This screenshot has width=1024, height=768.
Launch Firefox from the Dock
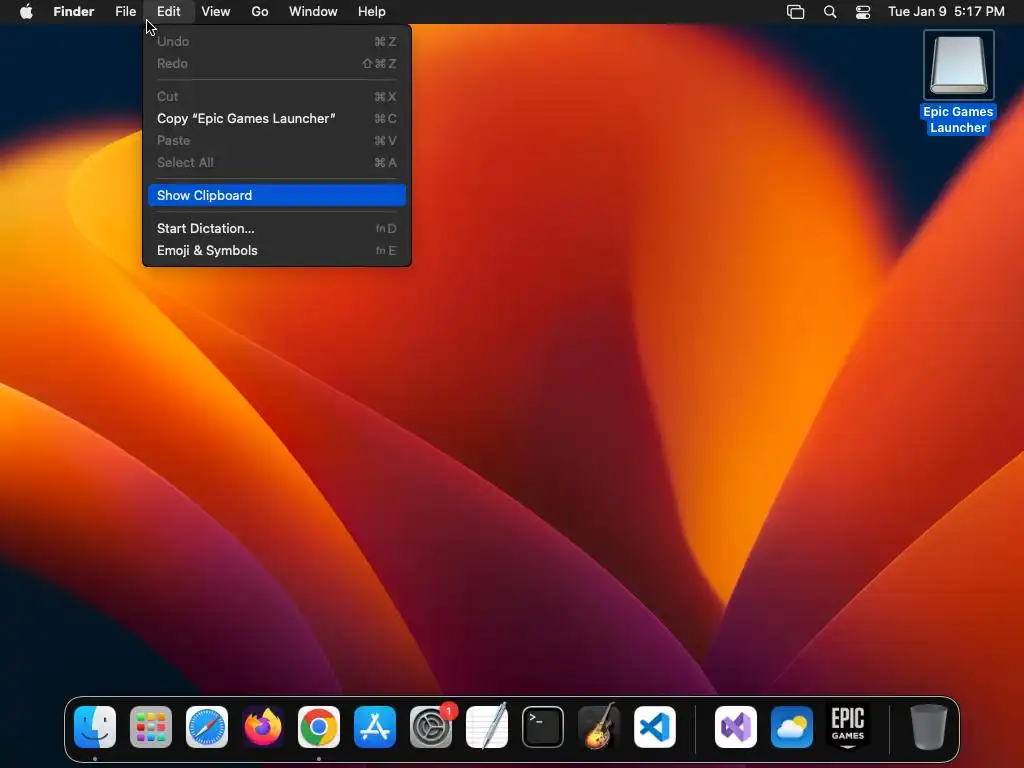tap(263, 727)
